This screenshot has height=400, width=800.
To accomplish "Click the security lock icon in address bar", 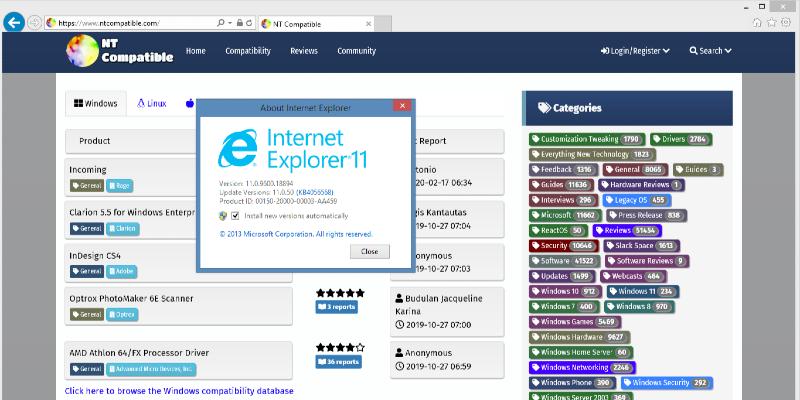I will tap(239, 23).
